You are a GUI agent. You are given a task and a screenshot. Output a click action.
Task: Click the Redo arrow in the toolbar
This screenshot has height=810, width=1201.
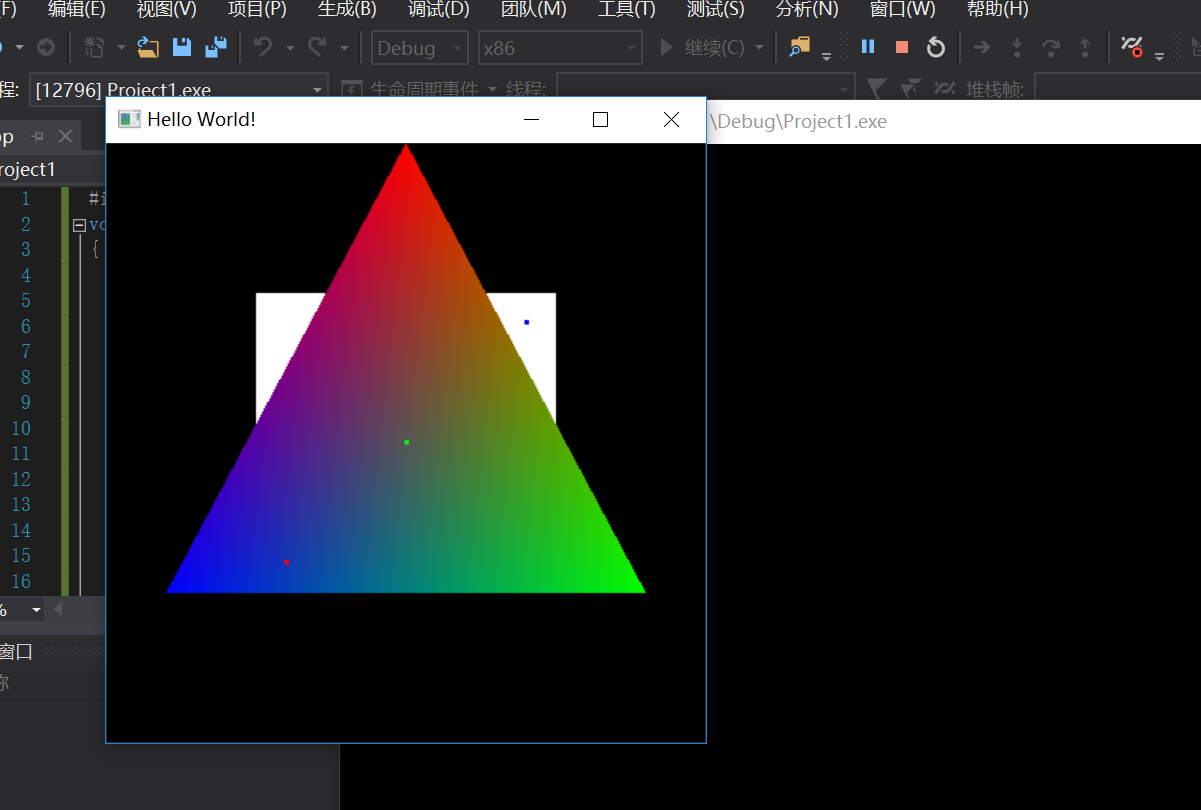click(317, 47)
